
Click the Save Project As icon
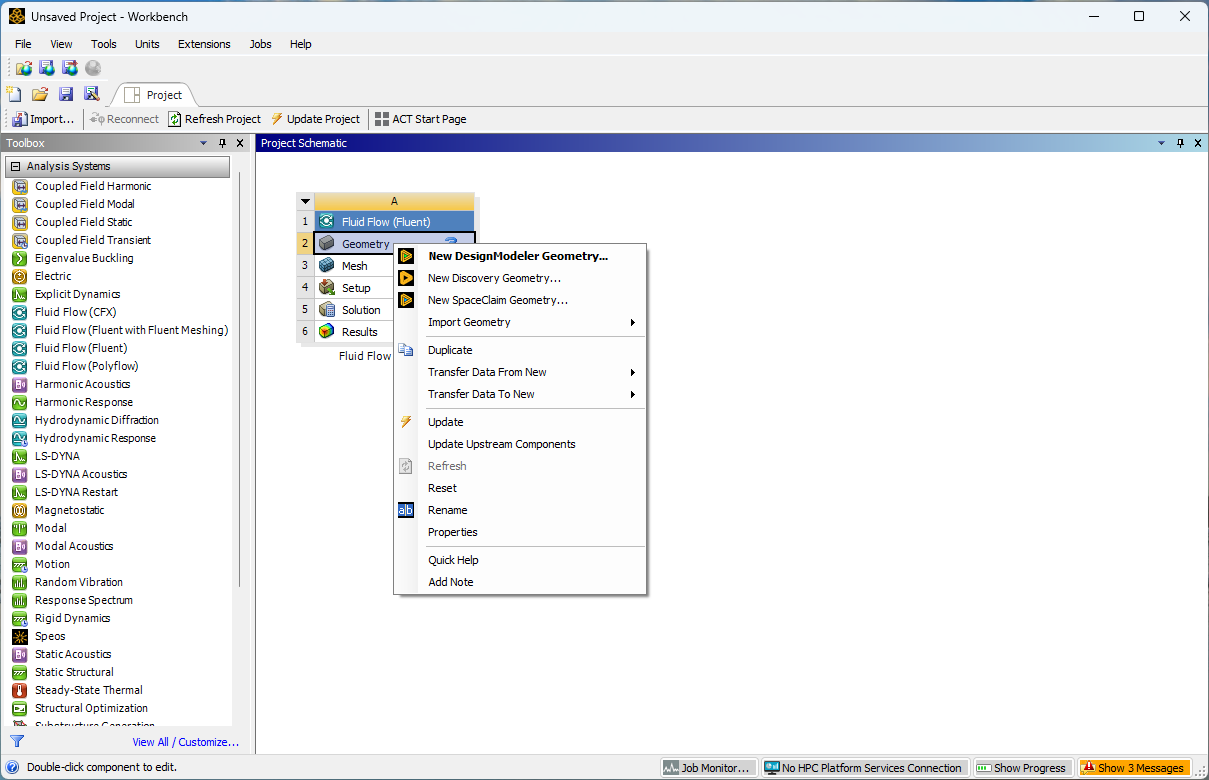coord(92,94)
